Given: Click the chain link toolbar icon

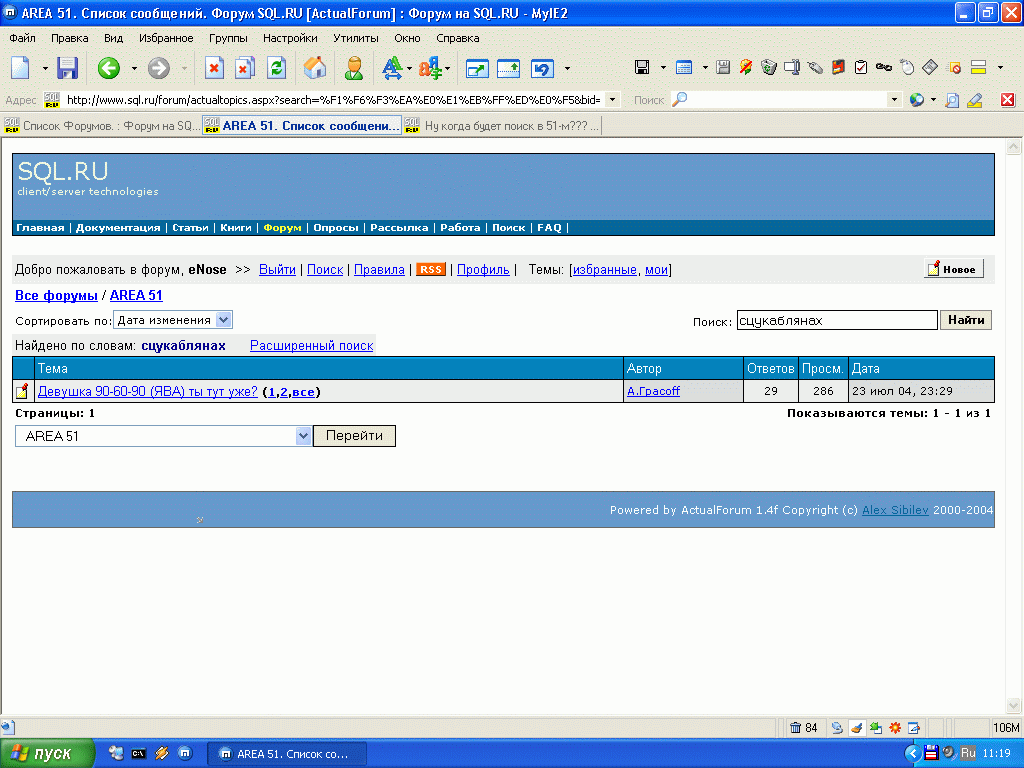Looking at the screenshot, I should (x=883, y=68).
